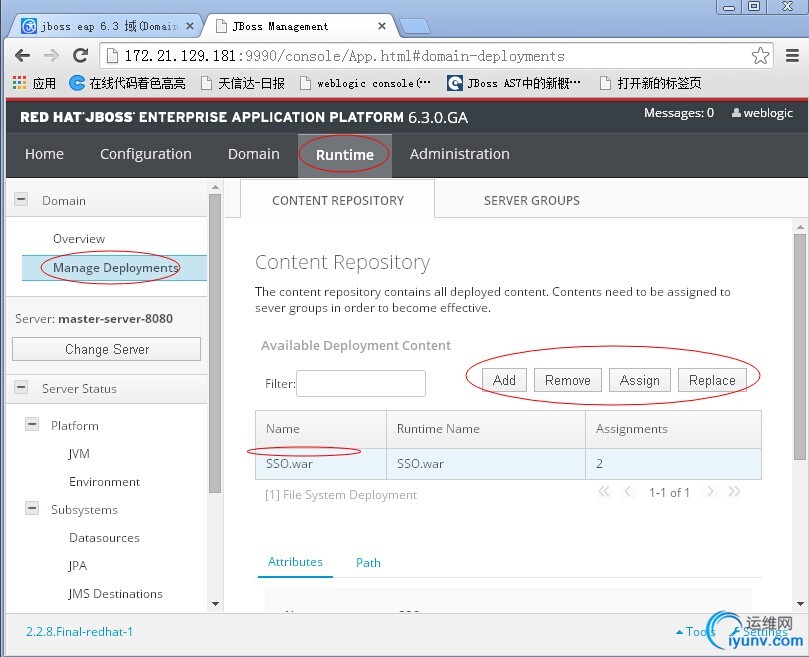
Task: Collapse the Server Status section
Action: point(21,387)
